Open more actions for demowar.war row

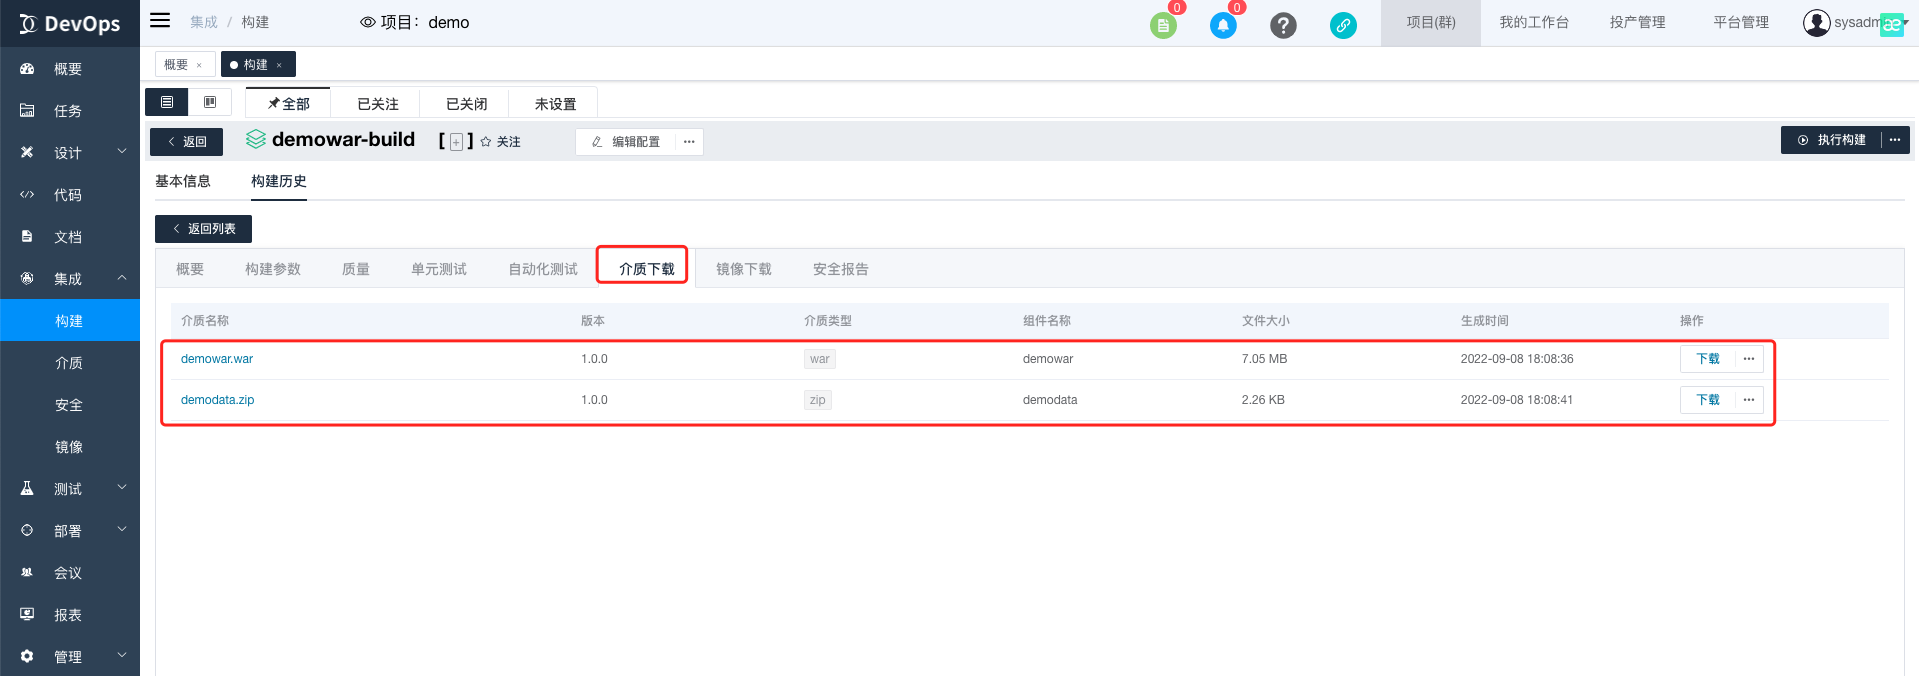tap(1749, 359)
